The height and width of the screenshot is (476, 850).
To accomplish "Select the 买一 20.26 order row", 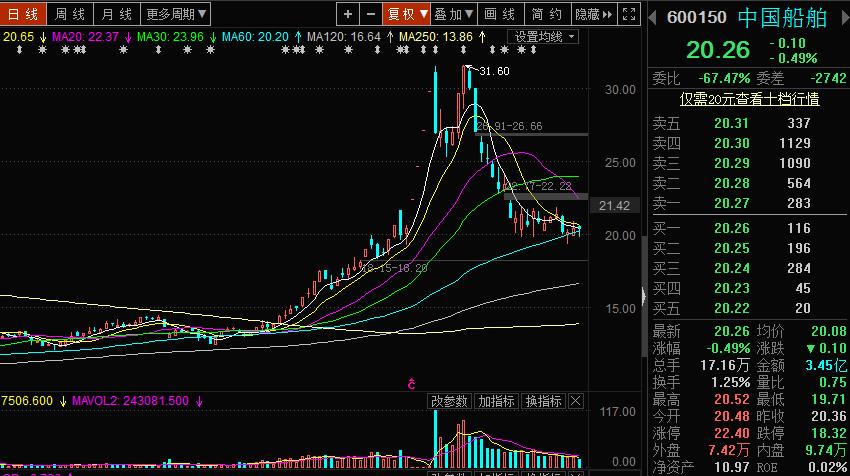I will pos(749,229).
